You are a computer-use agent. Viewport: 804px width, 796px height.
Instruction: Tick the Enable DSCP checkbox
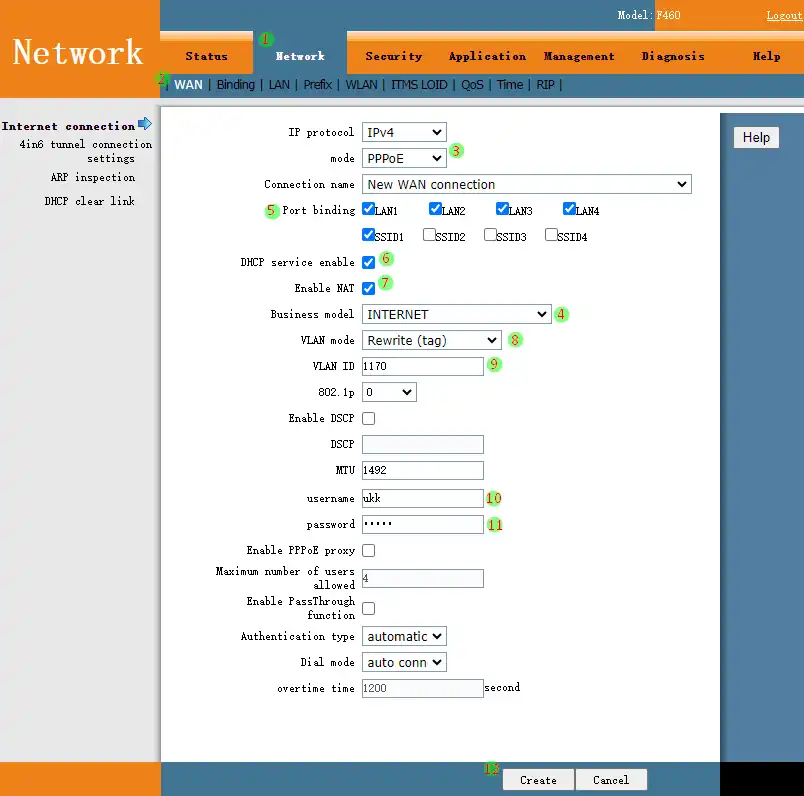click(369, 418)
